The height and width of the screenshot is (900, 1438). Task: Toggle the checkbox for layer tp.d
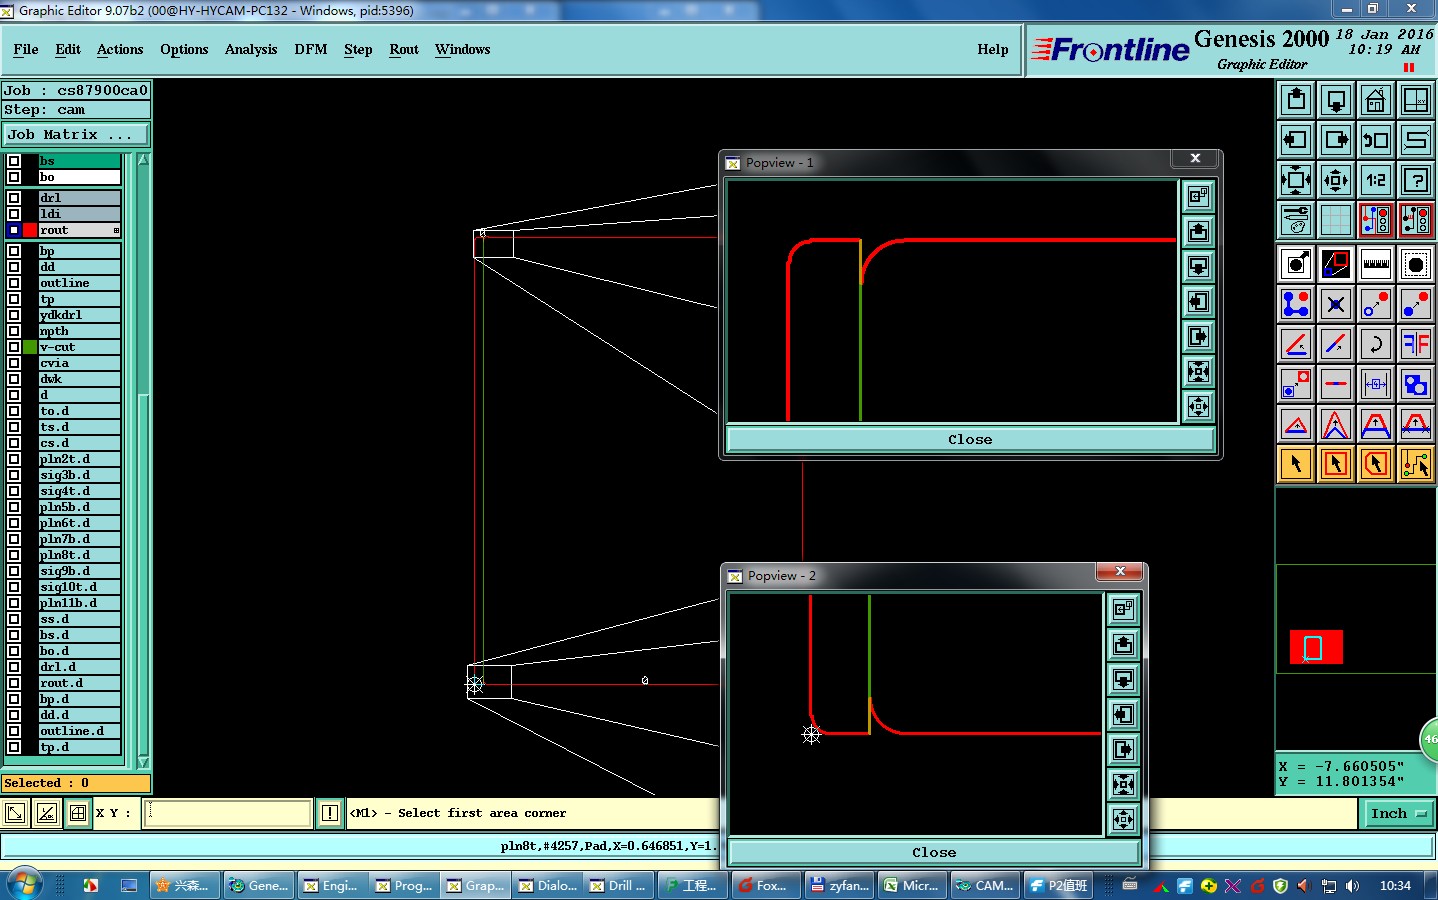pyautogui.click(x=14, y=747)
